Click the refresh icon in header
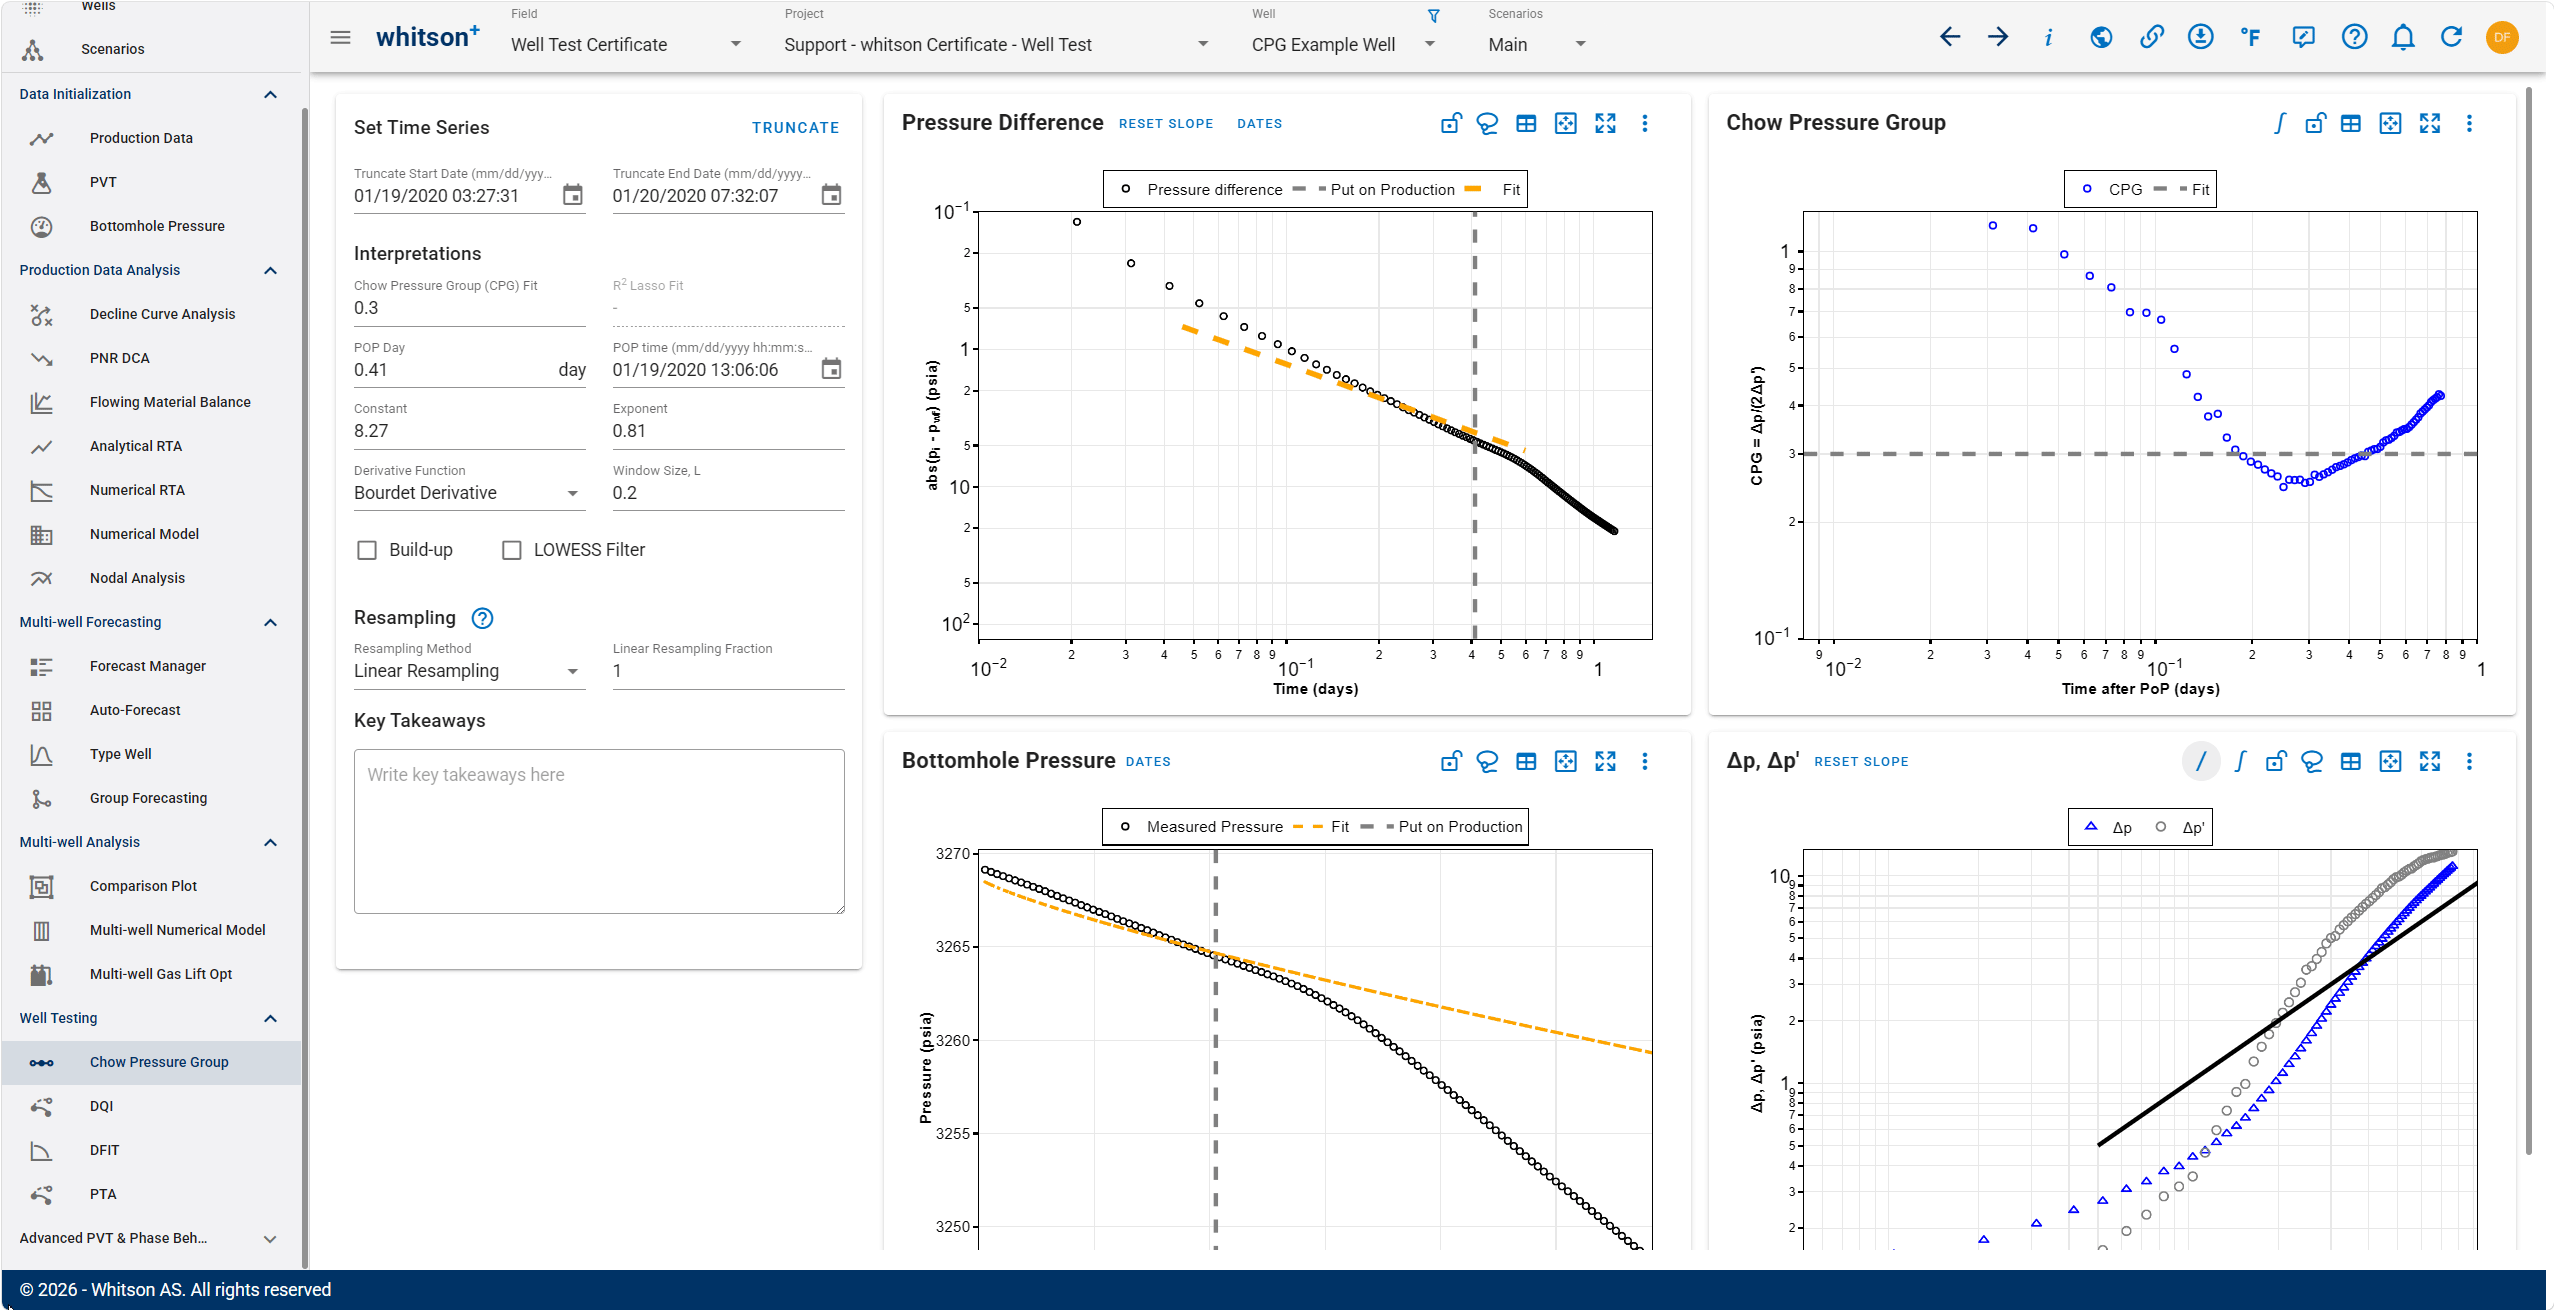Screen dimensions: 2554x1310 [x=2451, y=38]
